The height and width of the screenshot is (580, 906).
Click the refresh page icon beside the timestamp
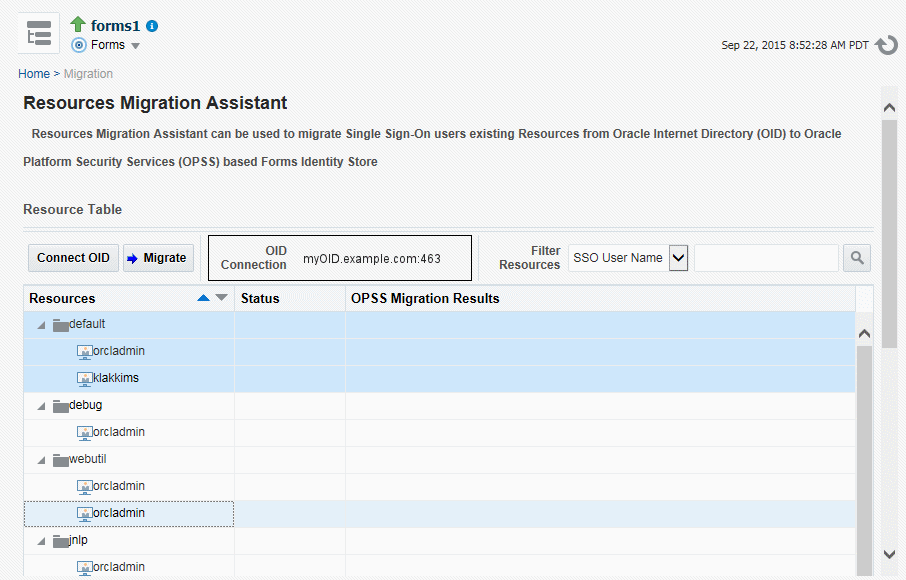click(x=886, y=45)
